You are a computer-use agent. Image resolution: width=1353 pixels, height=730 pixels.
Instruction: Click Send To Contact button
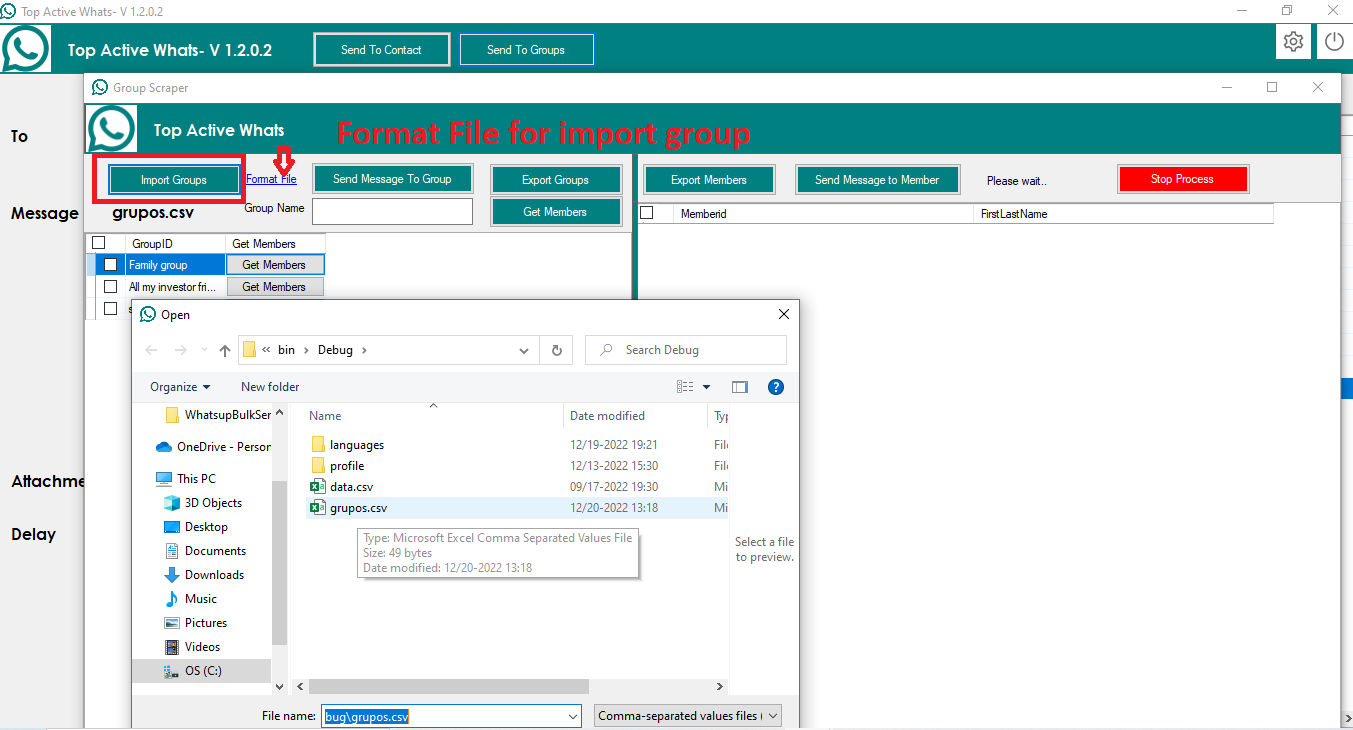[381, 50]
